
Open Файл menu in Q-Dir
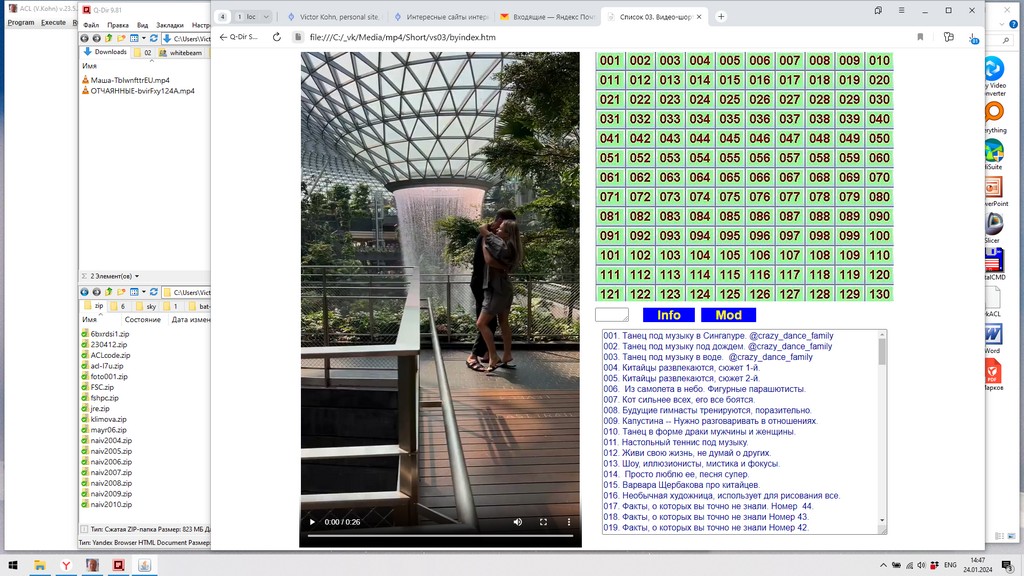coord(91,25)
